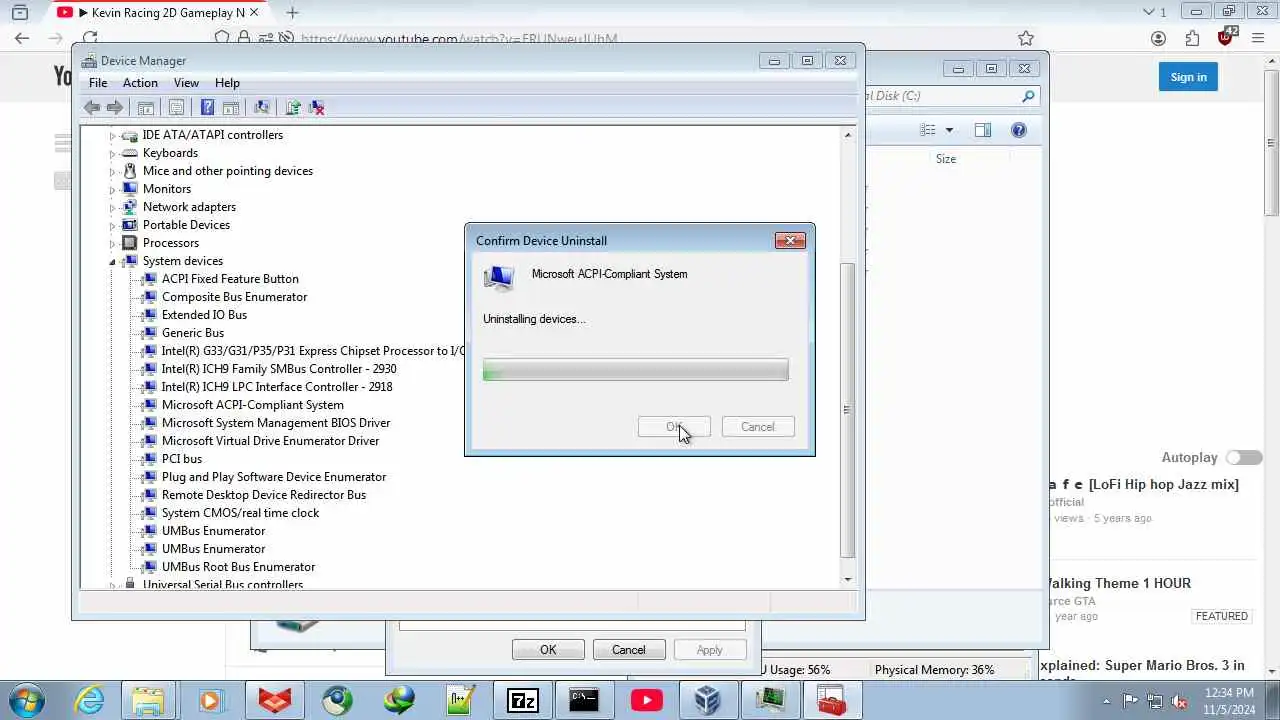Screen dimensions: 1280x720
Task: Open Windows Media Player from the taskbar
Action: click(x=211, y=700)
